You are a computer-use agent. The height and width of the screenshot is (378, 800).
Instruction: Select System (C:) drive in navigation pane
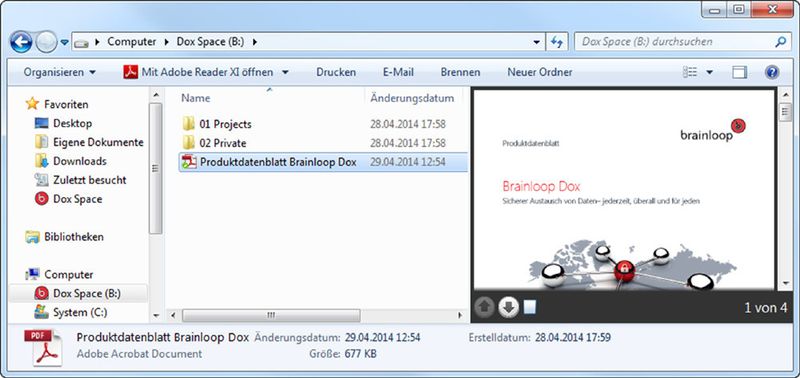pos(80,312)
